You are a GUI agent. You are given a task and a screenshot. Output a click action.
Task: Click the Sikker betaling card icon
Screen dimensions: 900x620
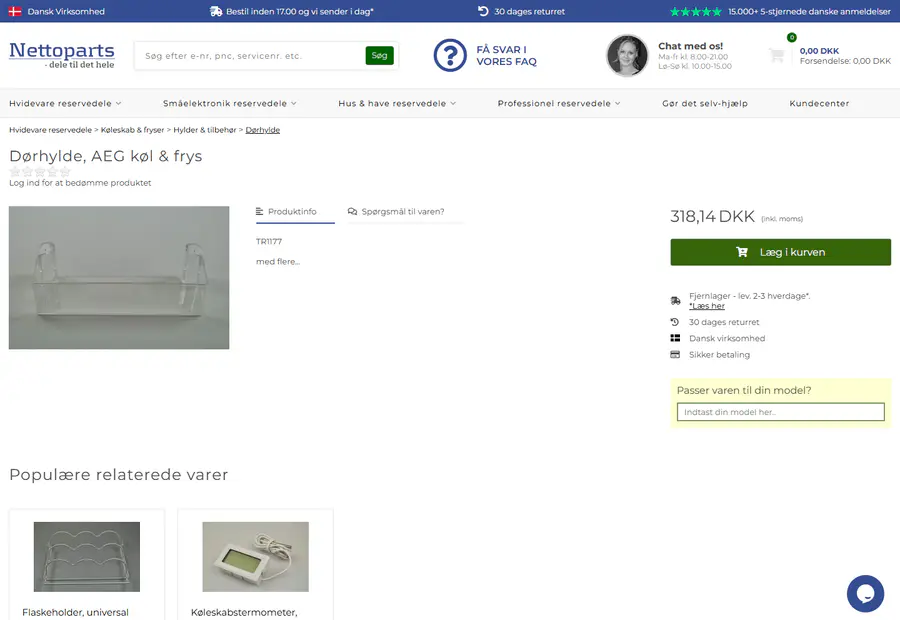click(x=675, y=355)
